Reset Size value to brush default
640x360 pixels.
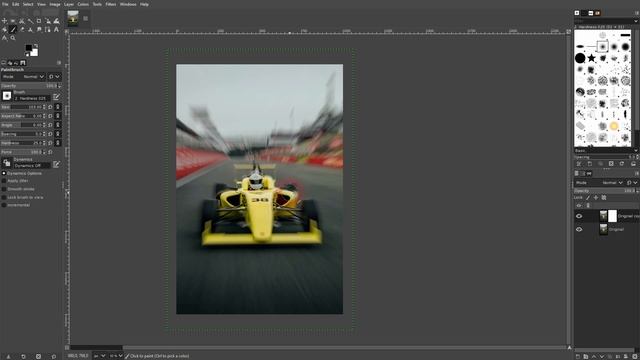click(x=51, y=107)
